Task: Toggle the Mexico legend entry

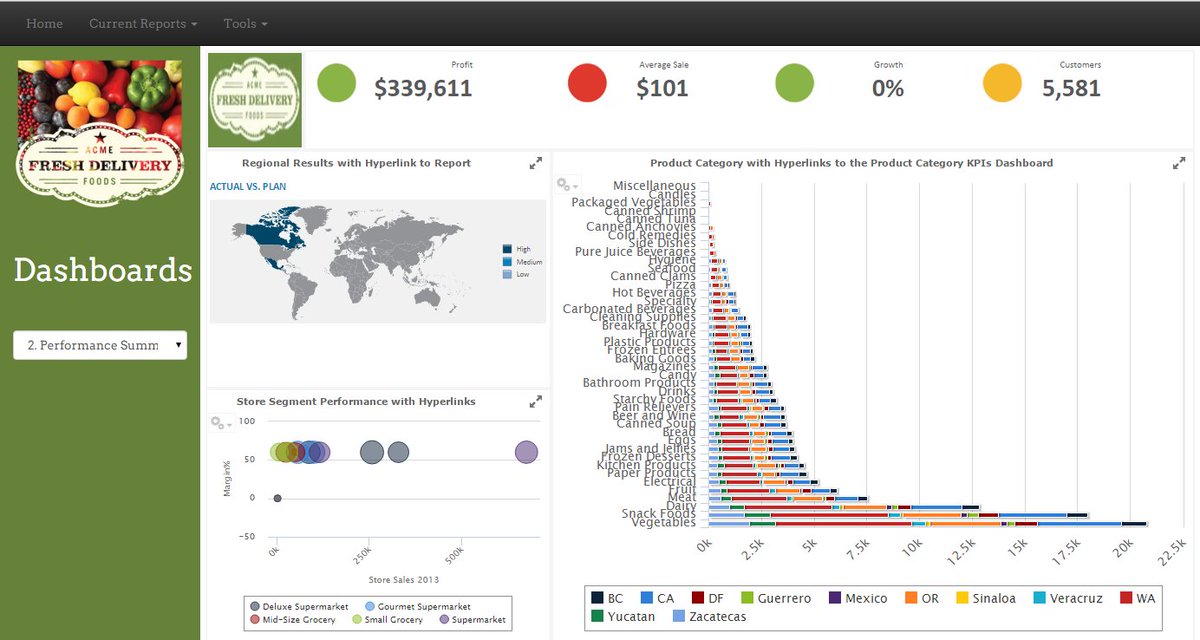Action: pos(857,598)
